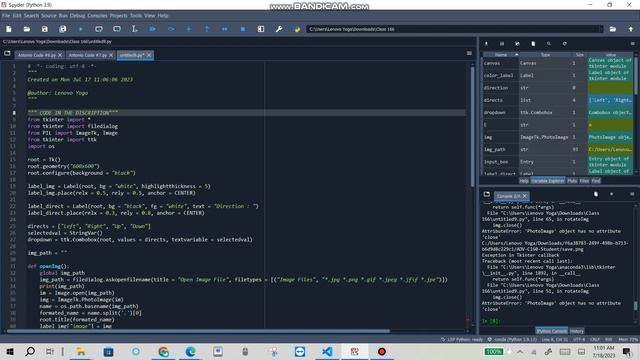Select the 'dropdown' variable row
640x360 pixels.
558,112
